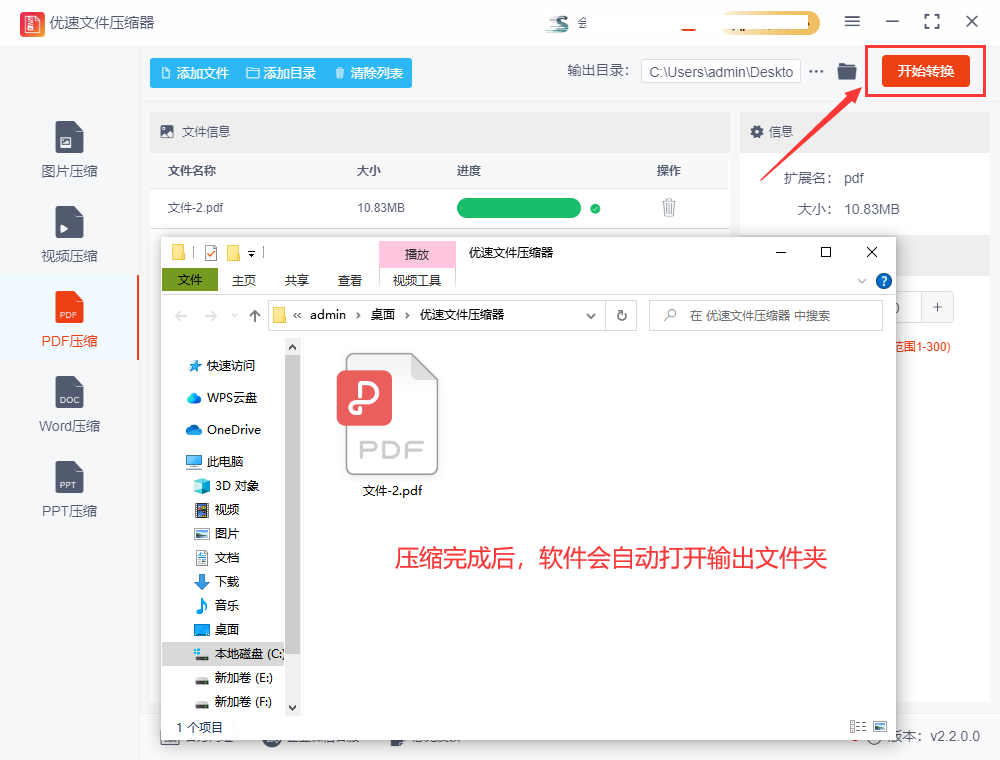Expand the output directory options with ellipsis
The image size is (1000, 760).
tap(817, 71)
